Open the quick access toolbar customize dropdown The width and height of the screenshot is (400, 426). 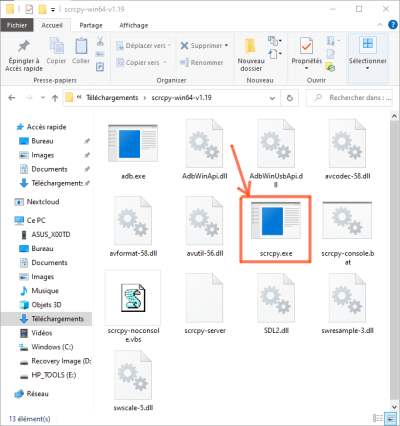point(53,10)
